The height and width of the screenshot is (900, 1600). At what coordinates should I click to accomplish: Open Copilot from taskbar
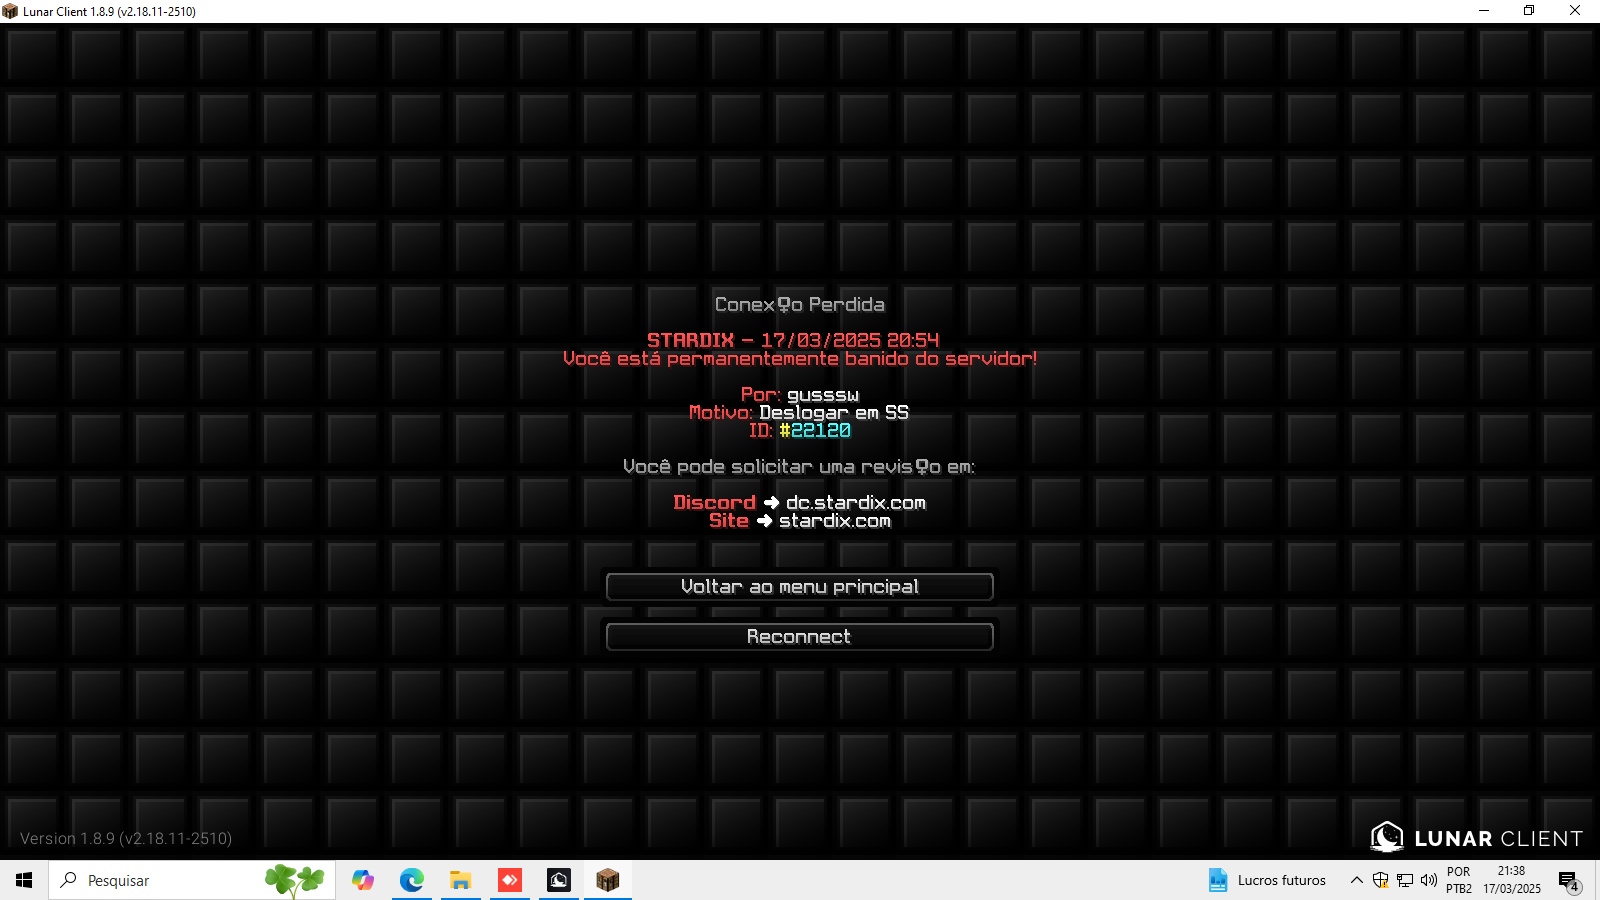click(363, 880)
